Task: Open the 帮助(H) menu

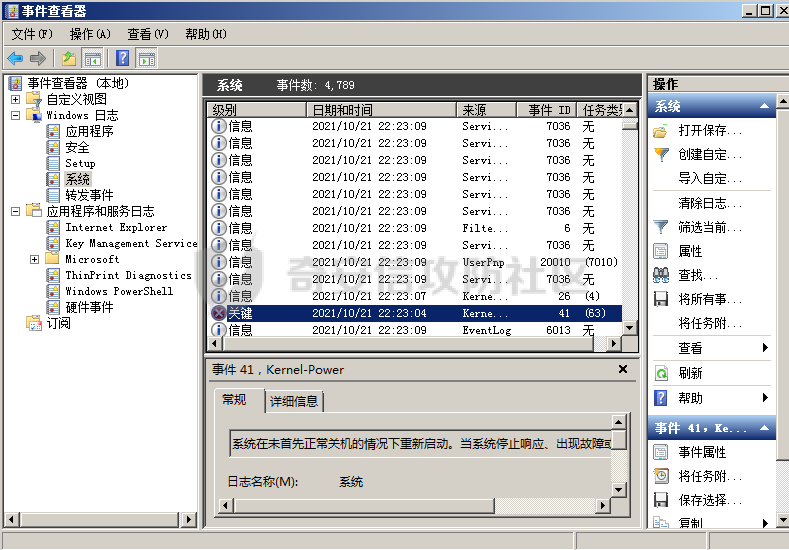Action: pyautogui.click(x=206, y=34)
